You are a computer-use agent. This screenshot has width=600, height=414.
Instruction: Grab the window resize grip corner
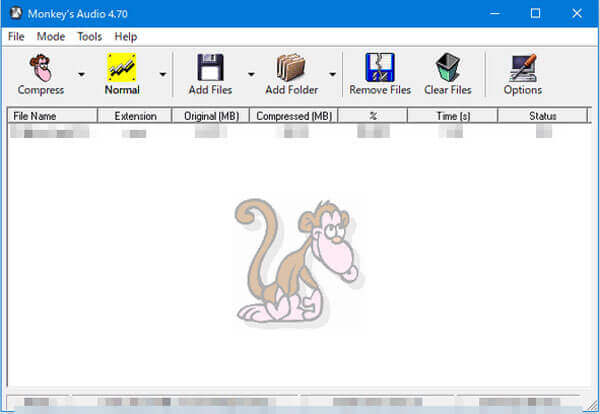click(x=591, y=405)
